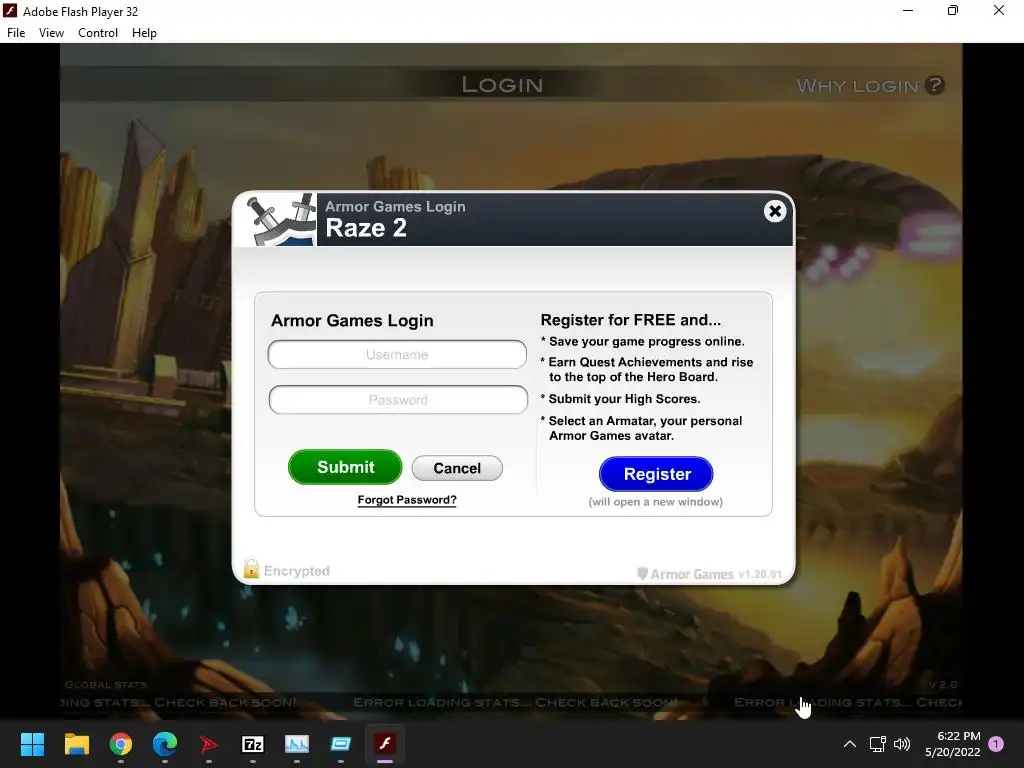Focus the Username input field
This screenshot has height=768, width=1024.
coord(397,355)
